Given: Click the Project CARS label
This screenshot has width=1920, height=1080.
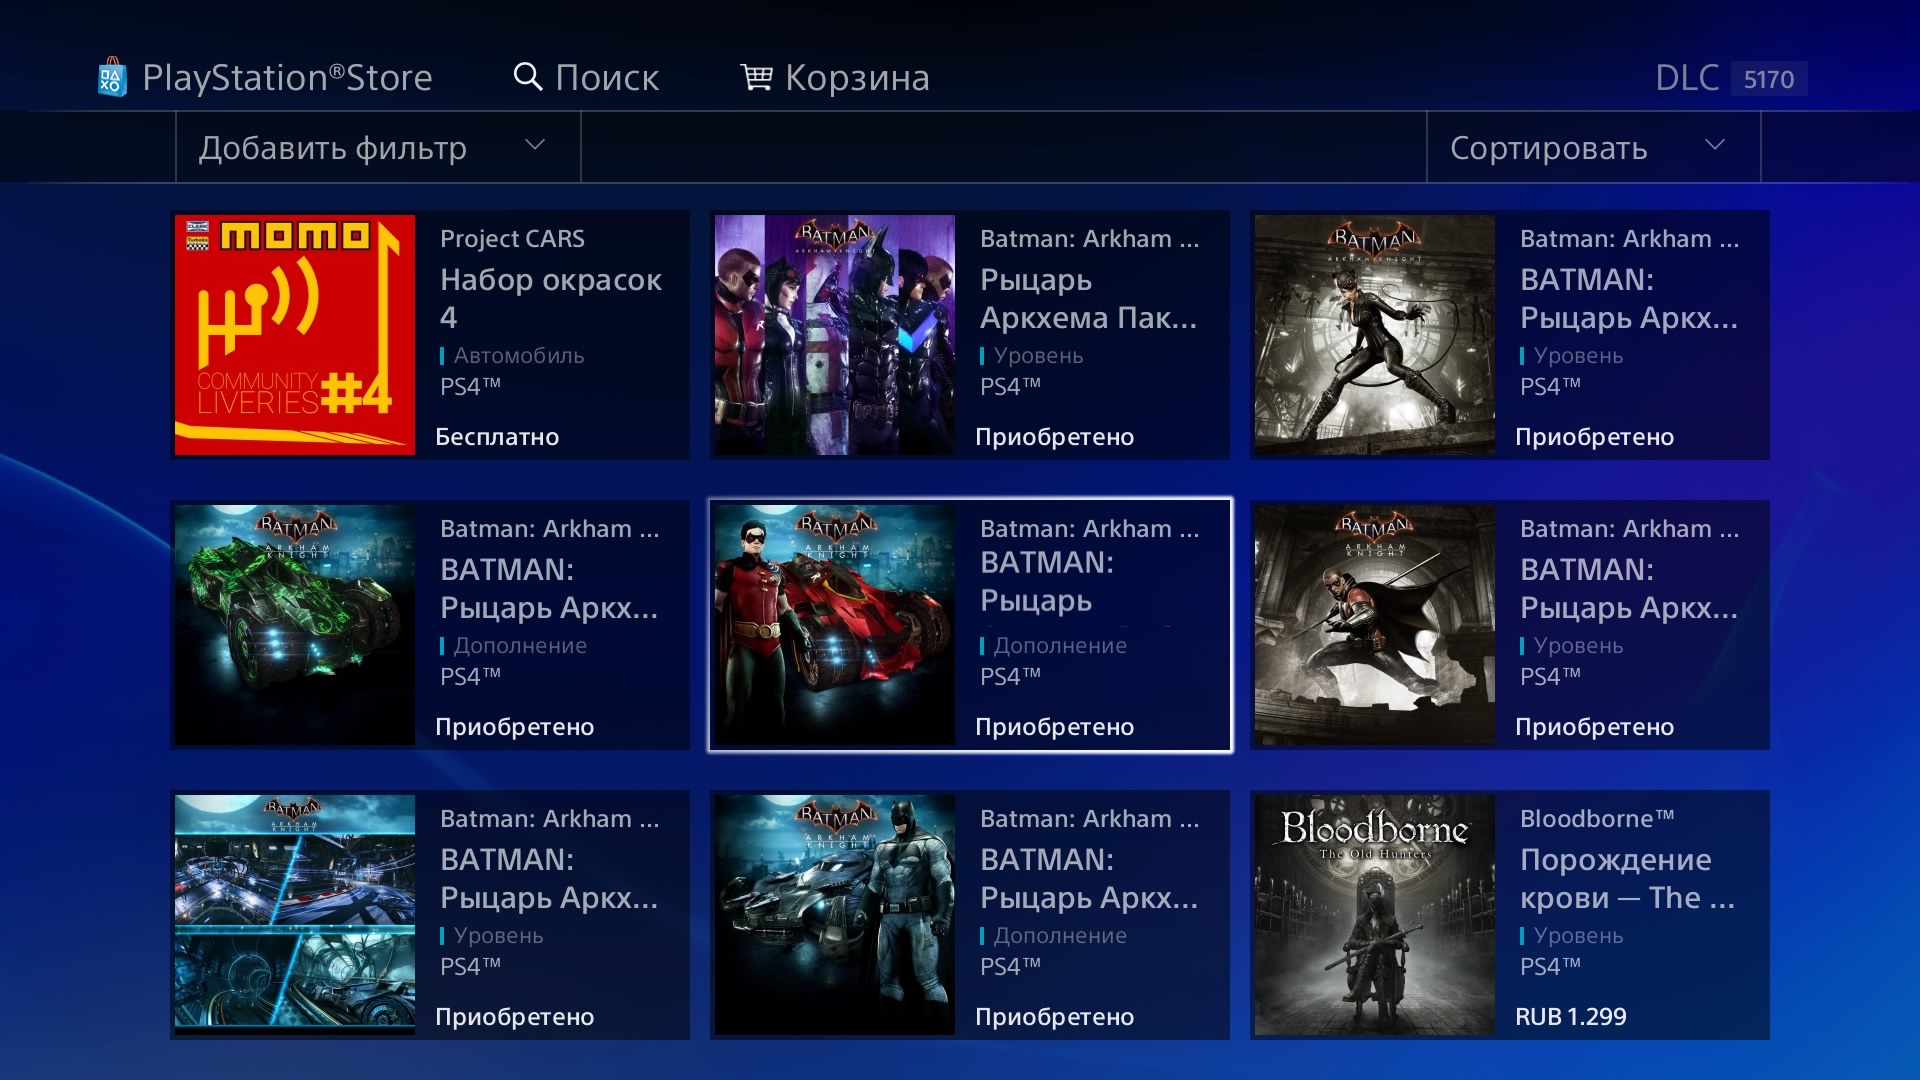Looking at the screenshot, I should (x=512, y=238).
